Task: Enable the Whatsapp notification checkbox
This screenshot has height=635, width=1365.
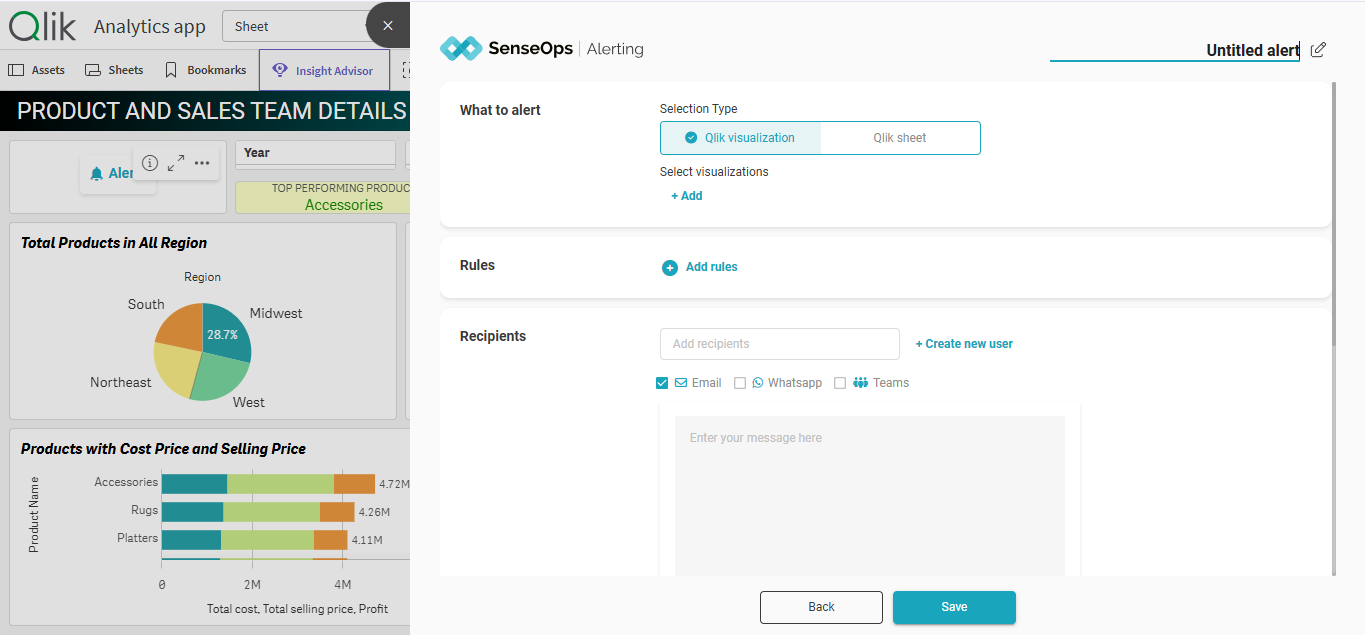Action: (740, 383)
